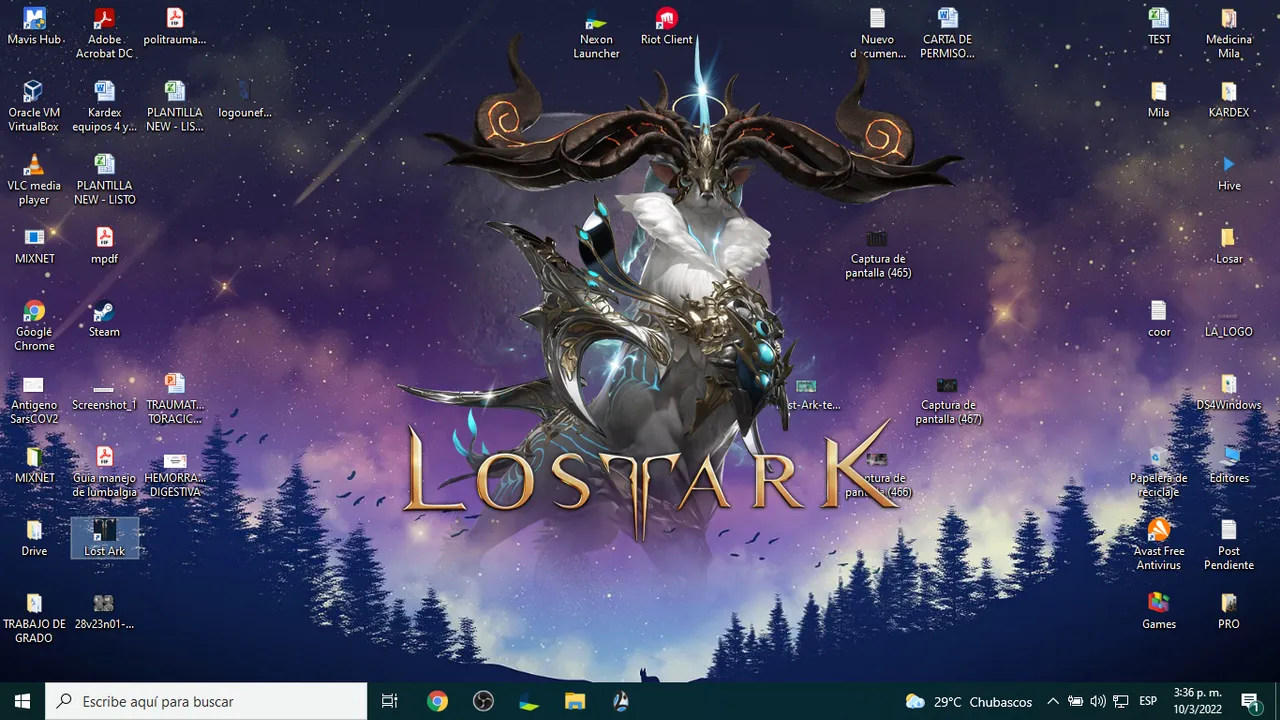Viewport: 1280px width, 720px height.
Task: Select the Kardex equipos 4 y Word file
Action: click(104, 106)
